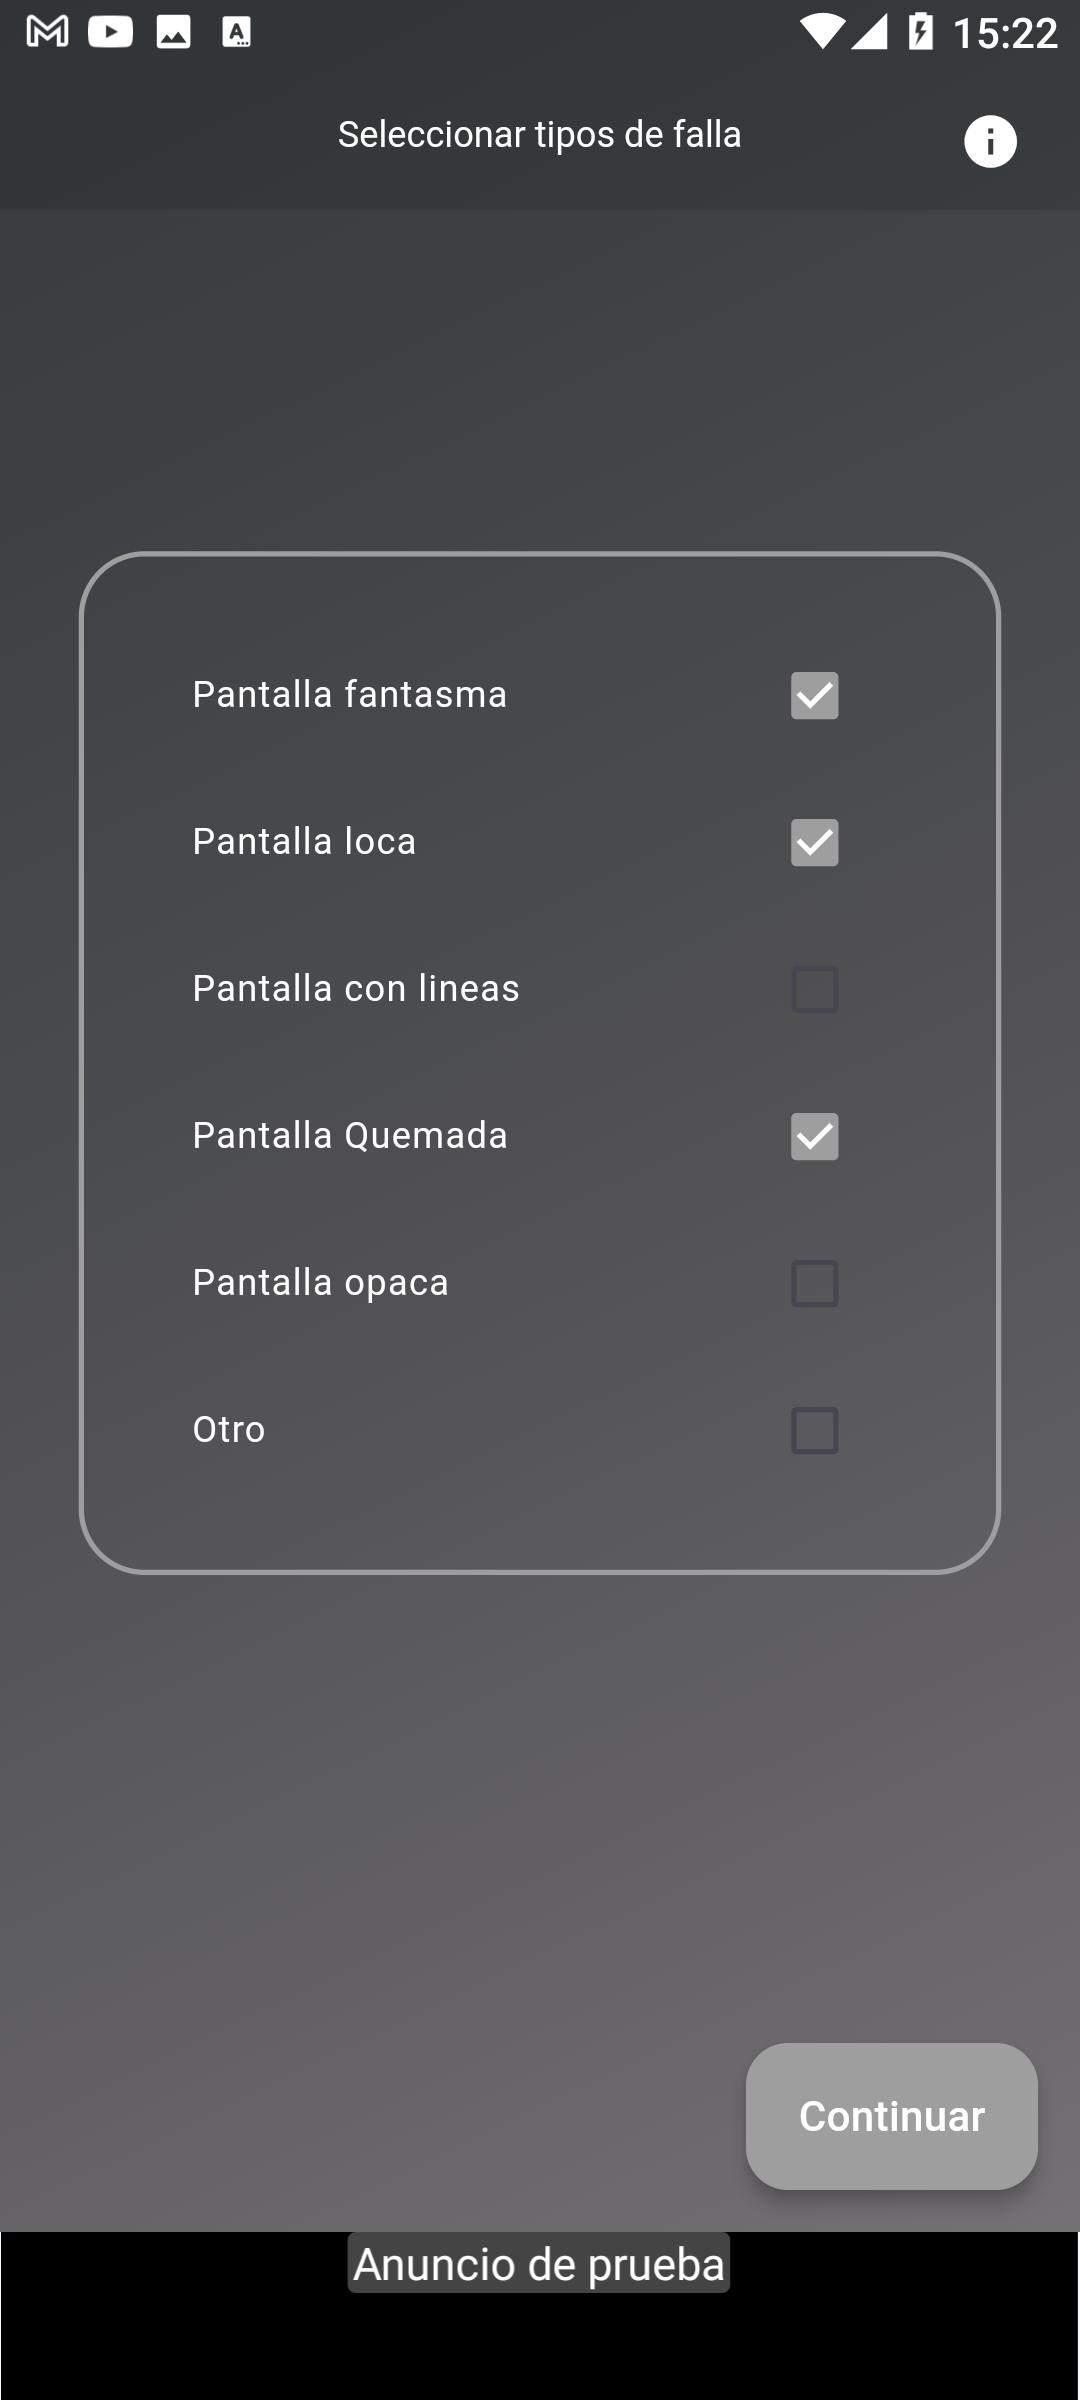Uncheck the Pantalla Quemada checkbox

[814, 1137]
